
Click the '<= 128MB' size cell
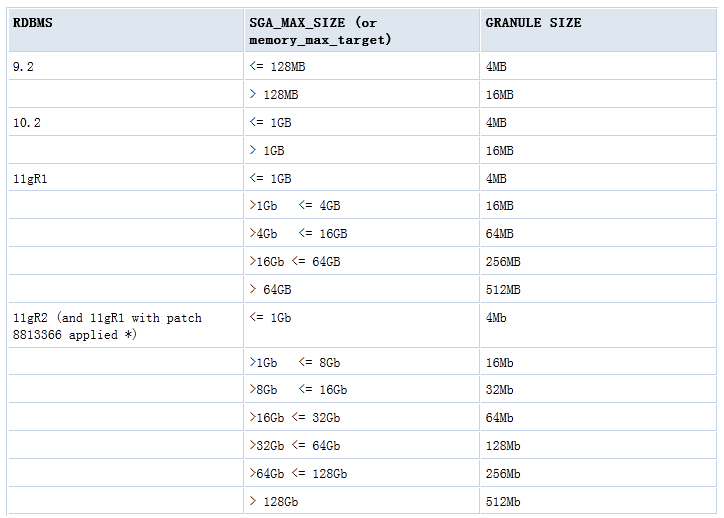tap(273, 67)
